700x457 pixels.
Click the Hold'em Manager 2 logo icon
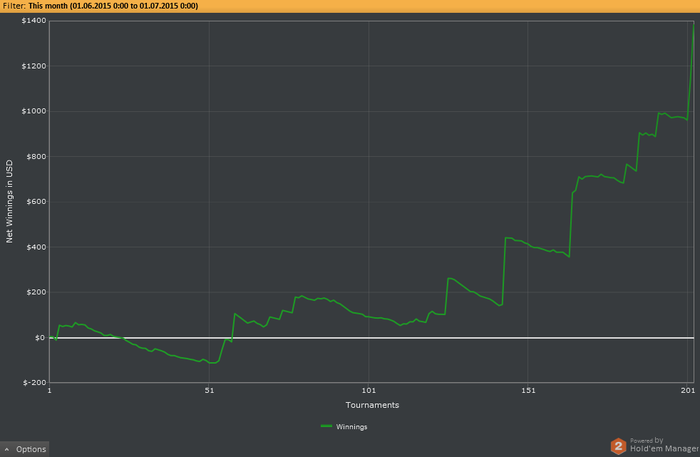[618, 446]
